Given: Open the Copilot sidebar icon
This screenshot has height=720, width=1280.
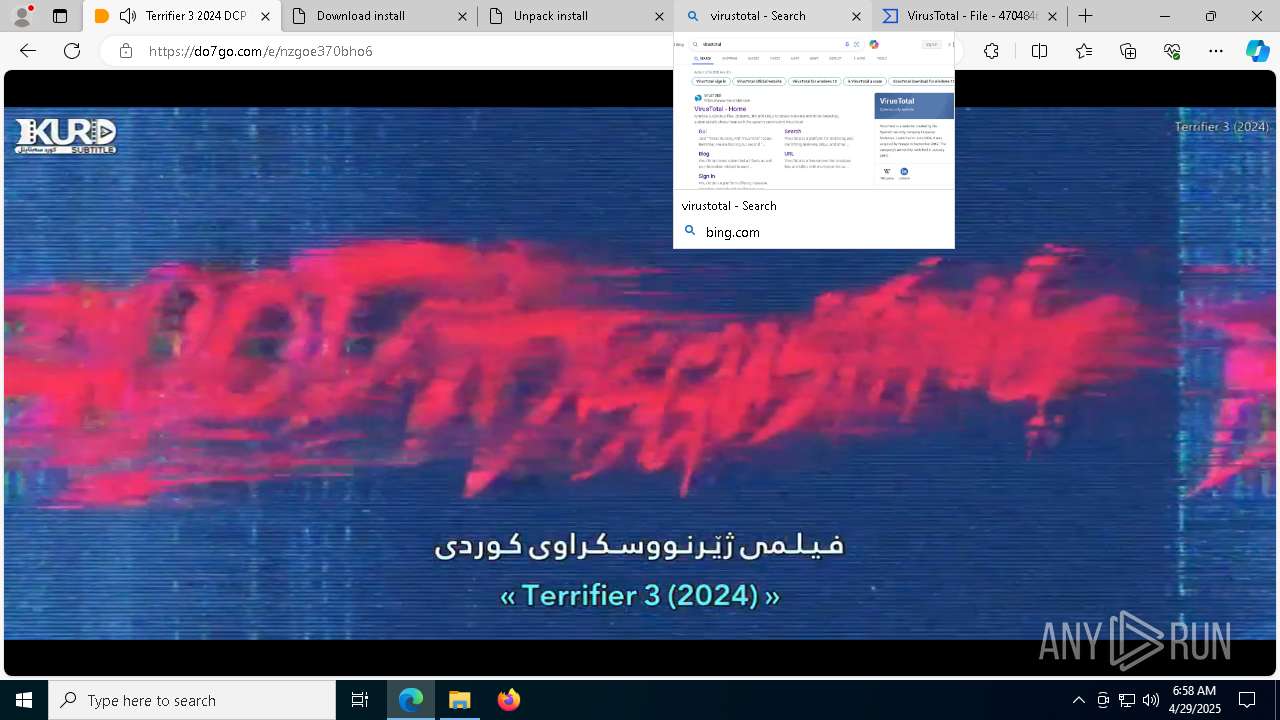Looking at the screenshot, I should point(1257,51).
